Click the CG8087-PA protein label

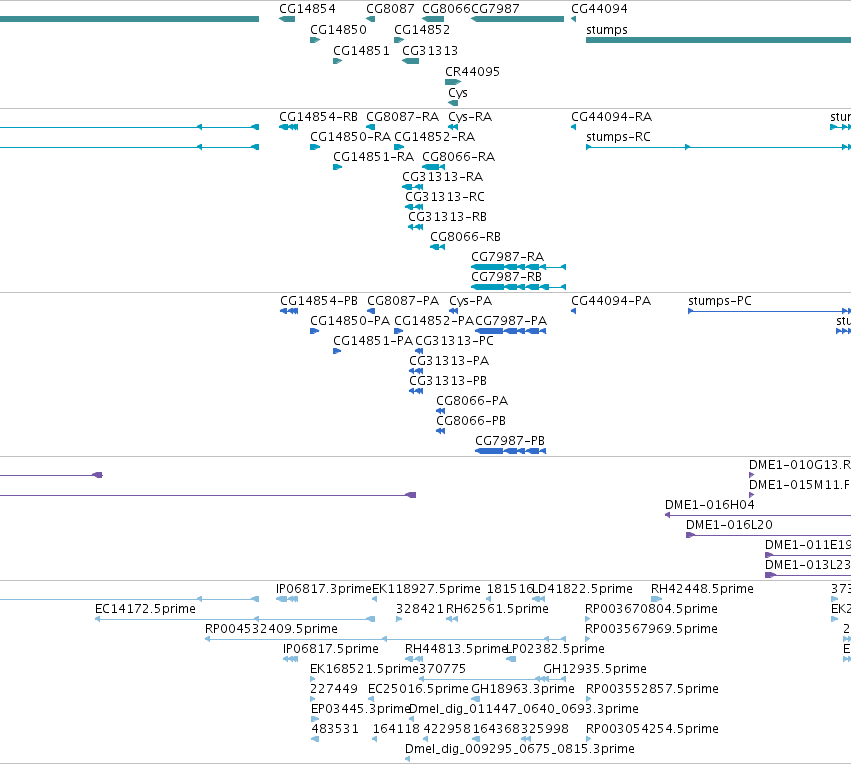click(403, 301)
